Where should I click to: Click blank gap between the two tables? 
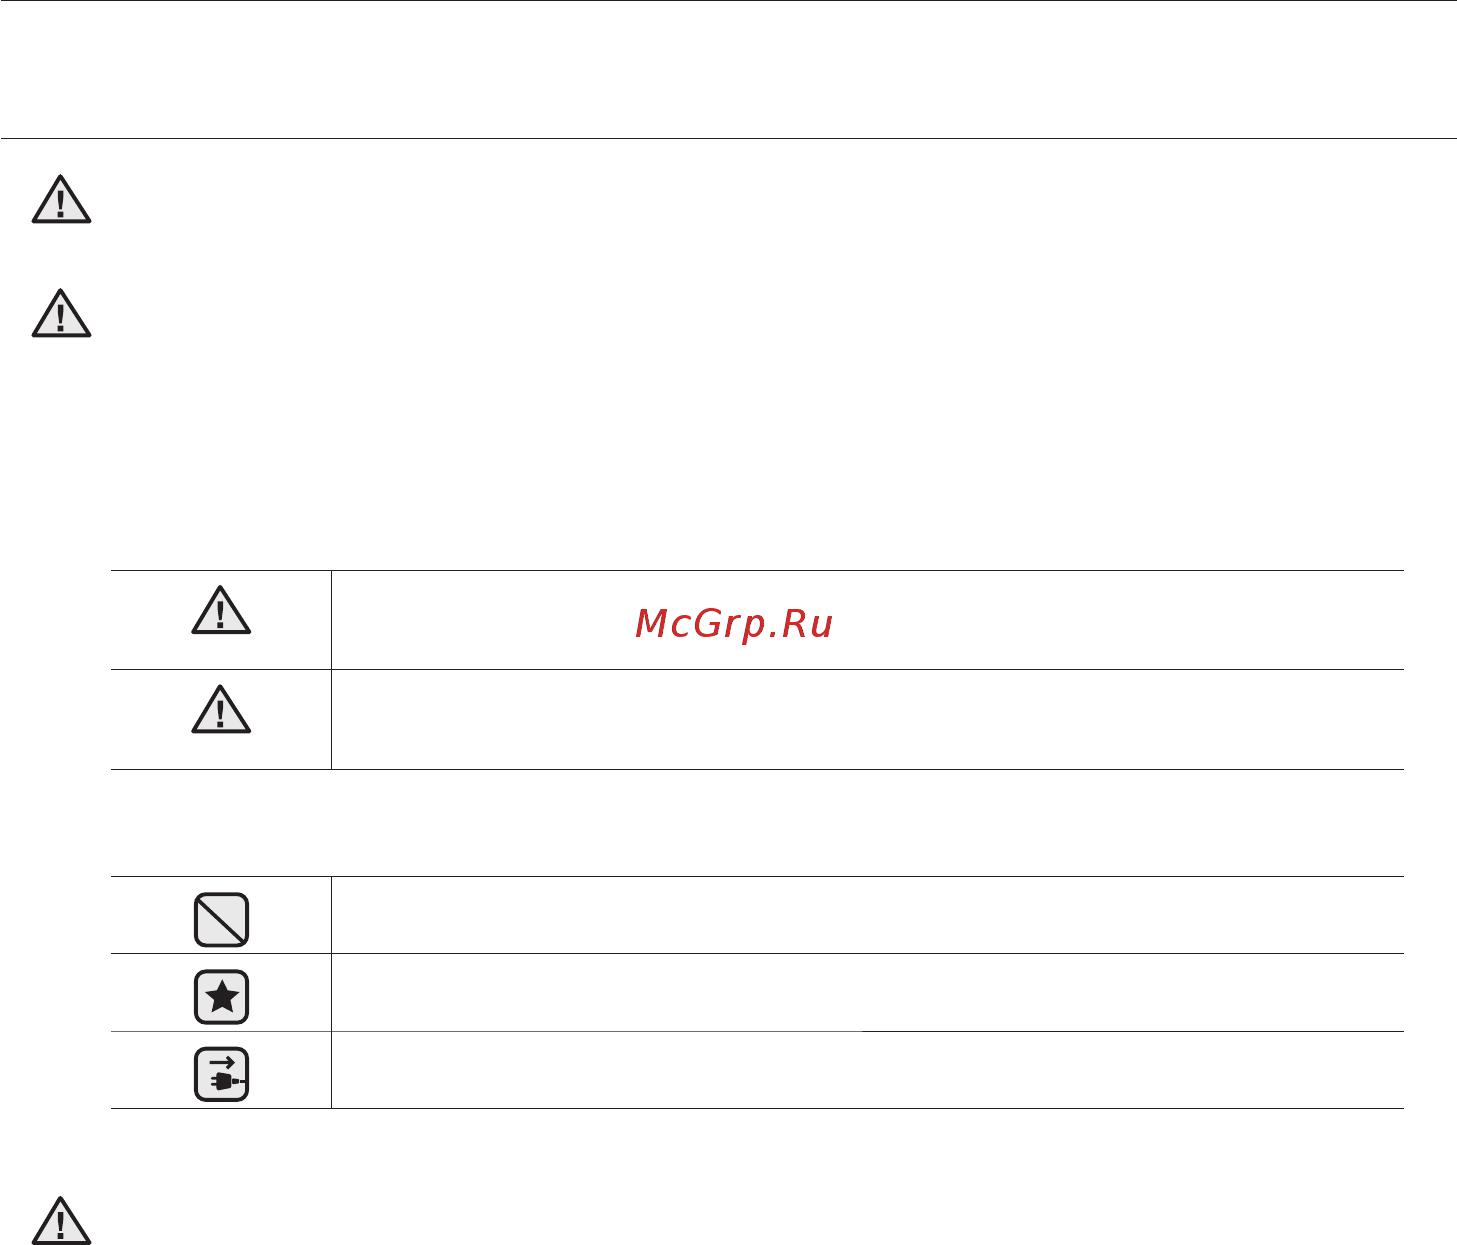(x=757, y=823)
